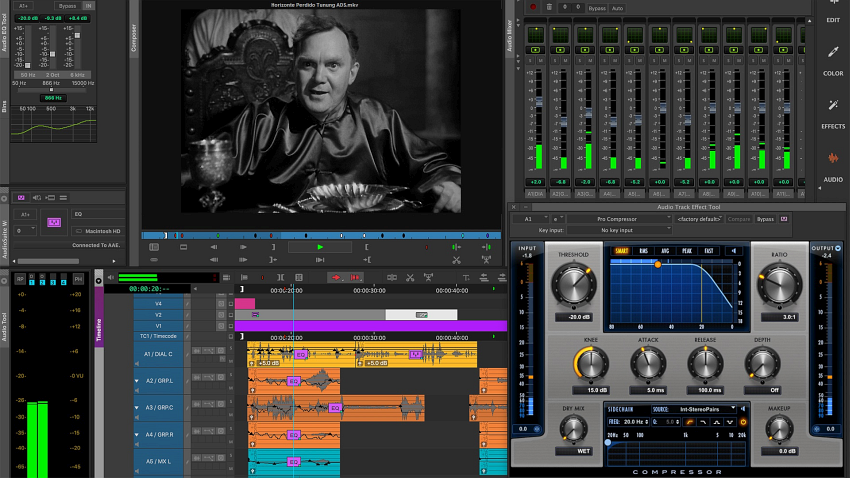Click the KNEE knob in compressor
The height and width of the screenshot is (478, 850).
pyautogui.click(x=590, y=364)
